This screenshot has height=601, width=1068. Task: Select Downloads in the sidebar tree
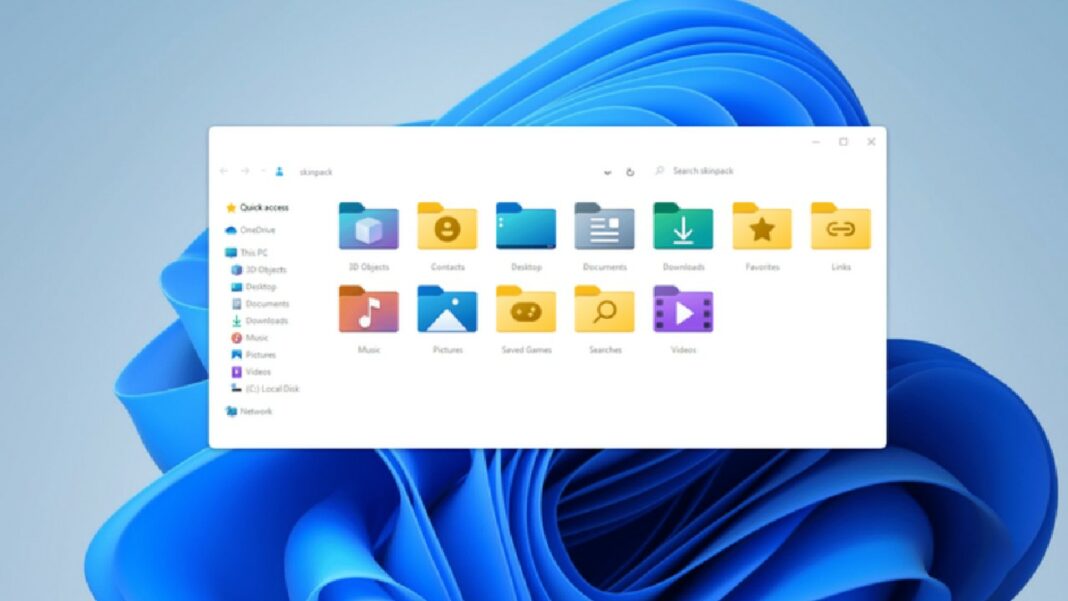tap(260, 321)
